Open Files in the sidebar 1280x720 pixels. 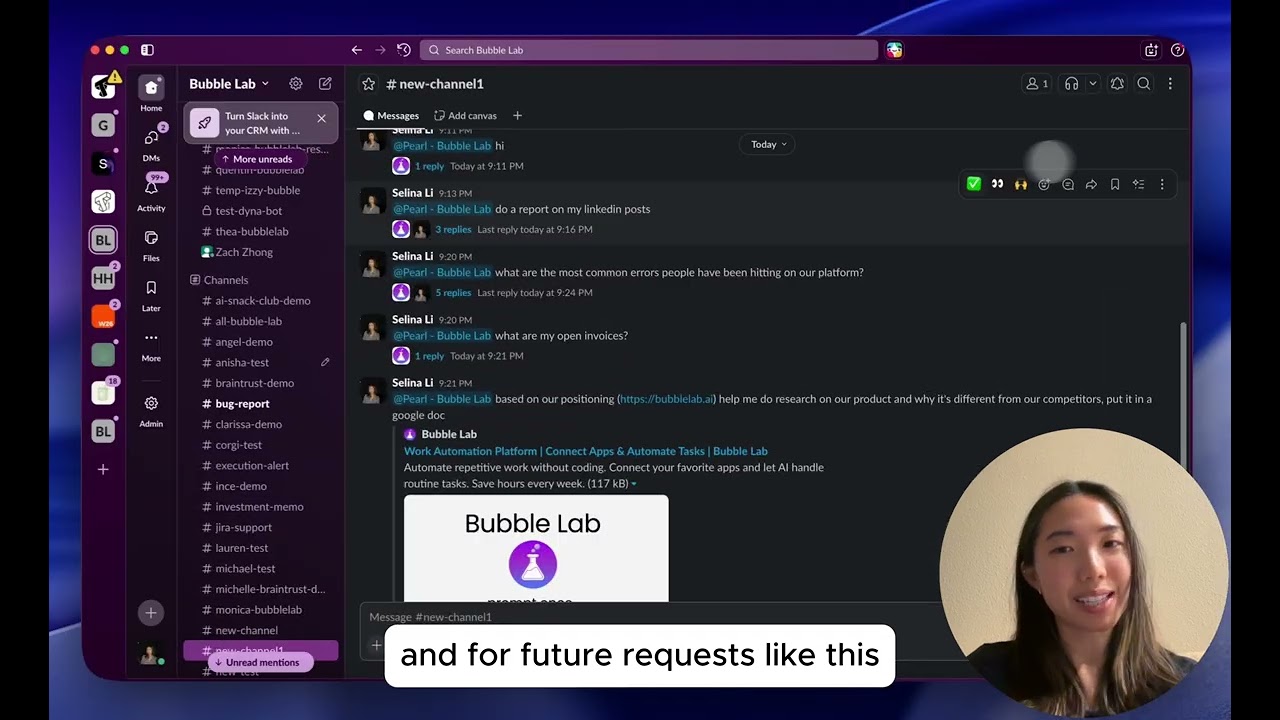pos(151,244)
